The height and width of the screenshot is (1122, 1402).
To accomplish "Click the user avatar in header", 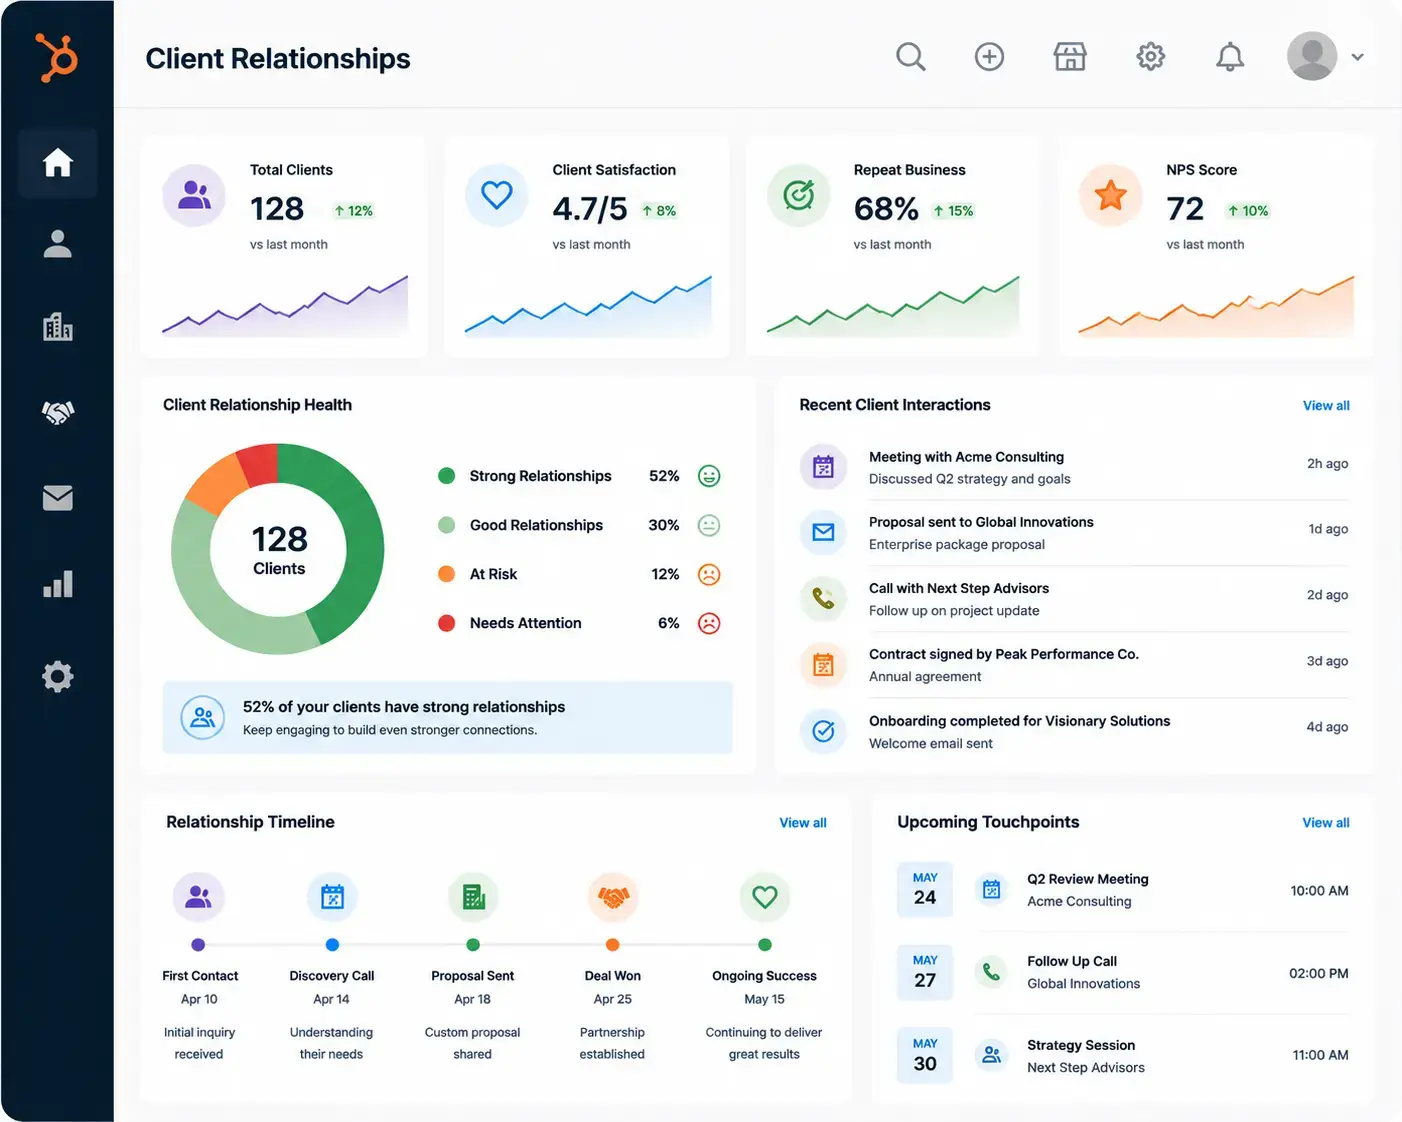I will 1312,56.
